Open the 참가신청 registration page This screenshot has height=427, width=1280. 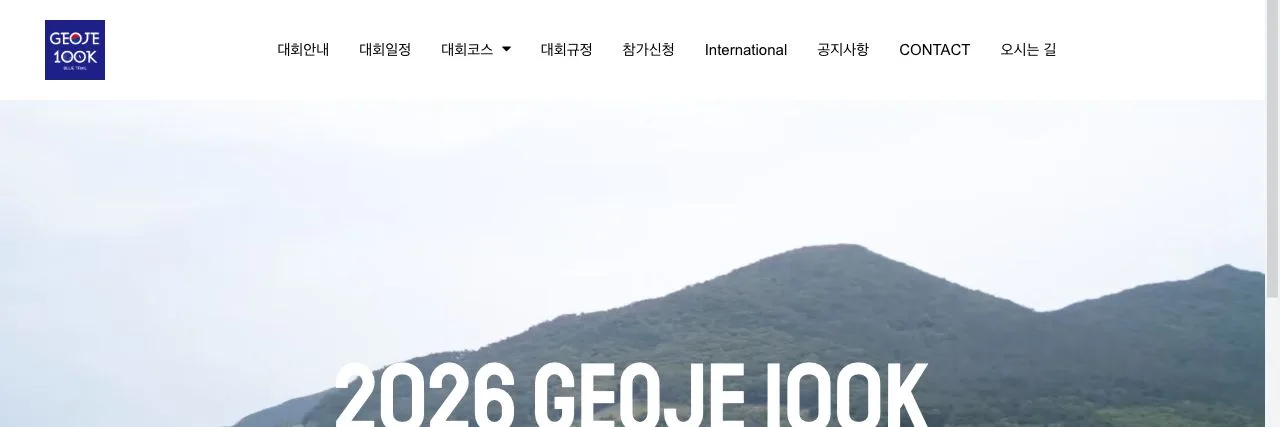tap(648, 50)
